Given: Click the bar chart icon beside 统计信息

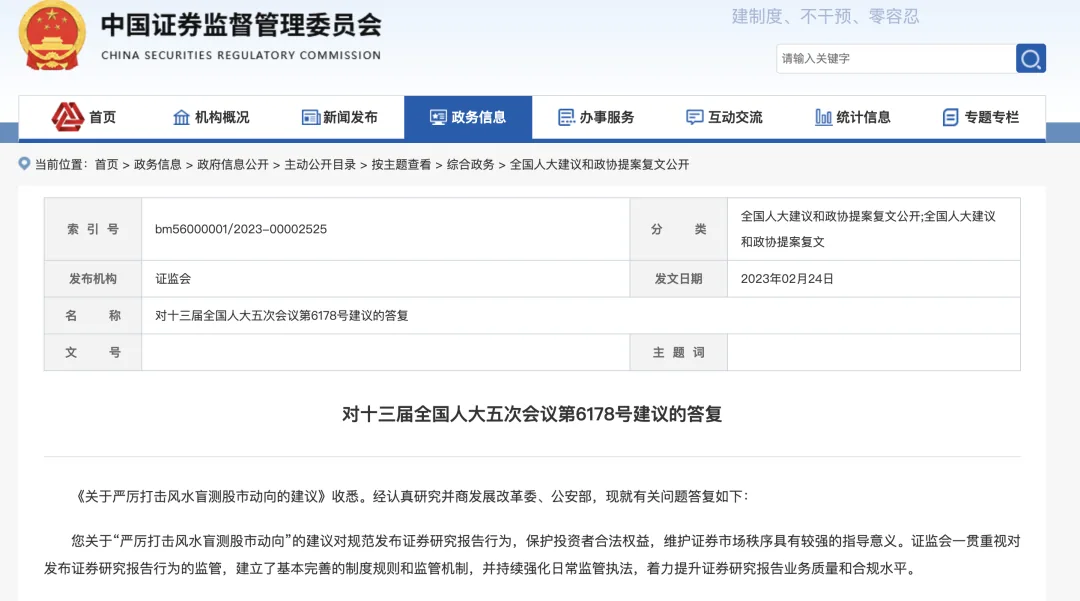Looking at the screenshot, I should [x=823, y=118].
